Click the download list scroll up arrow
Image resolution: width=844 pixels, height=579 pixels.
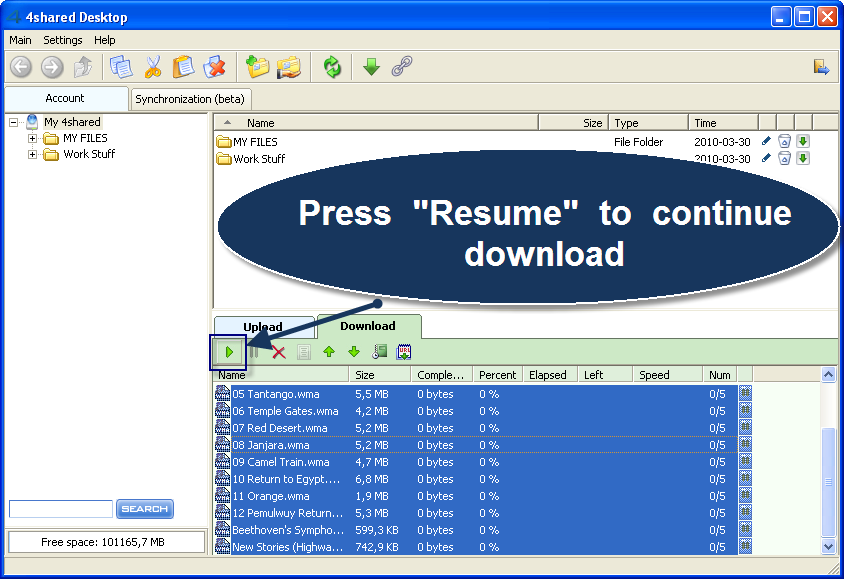pos(828,375)
